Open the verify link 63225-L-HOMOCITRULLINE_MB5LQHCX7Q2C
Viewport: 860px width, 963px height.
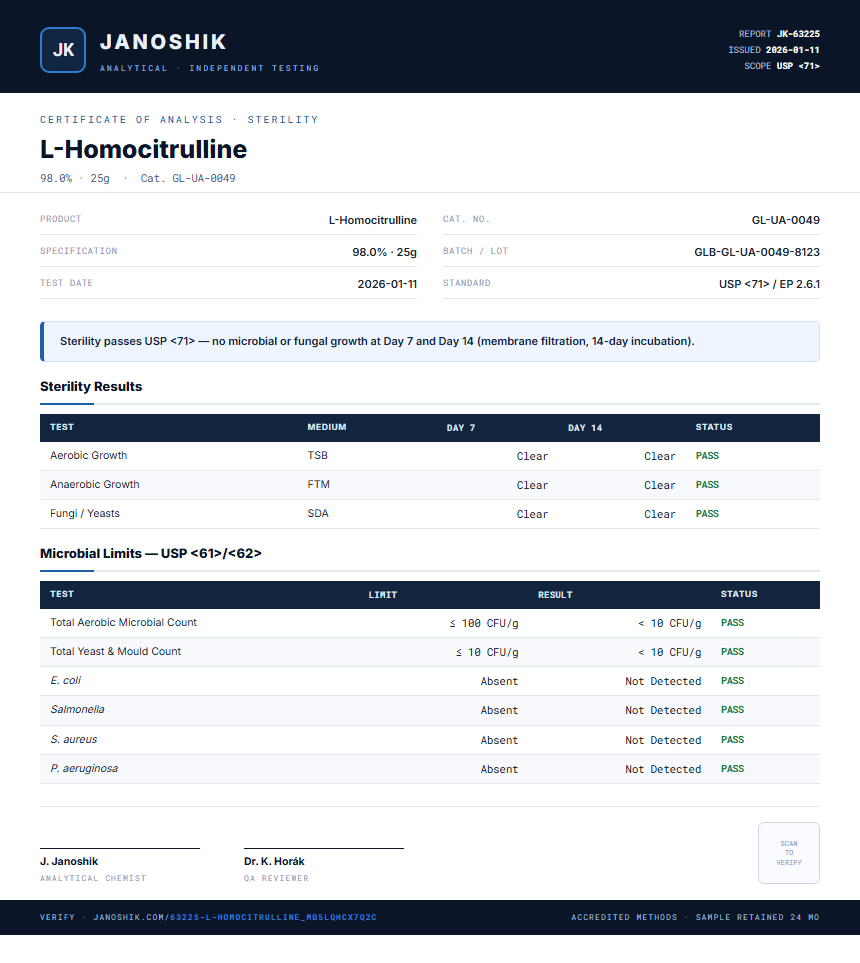pyautogui.click(x=273, y=917)
